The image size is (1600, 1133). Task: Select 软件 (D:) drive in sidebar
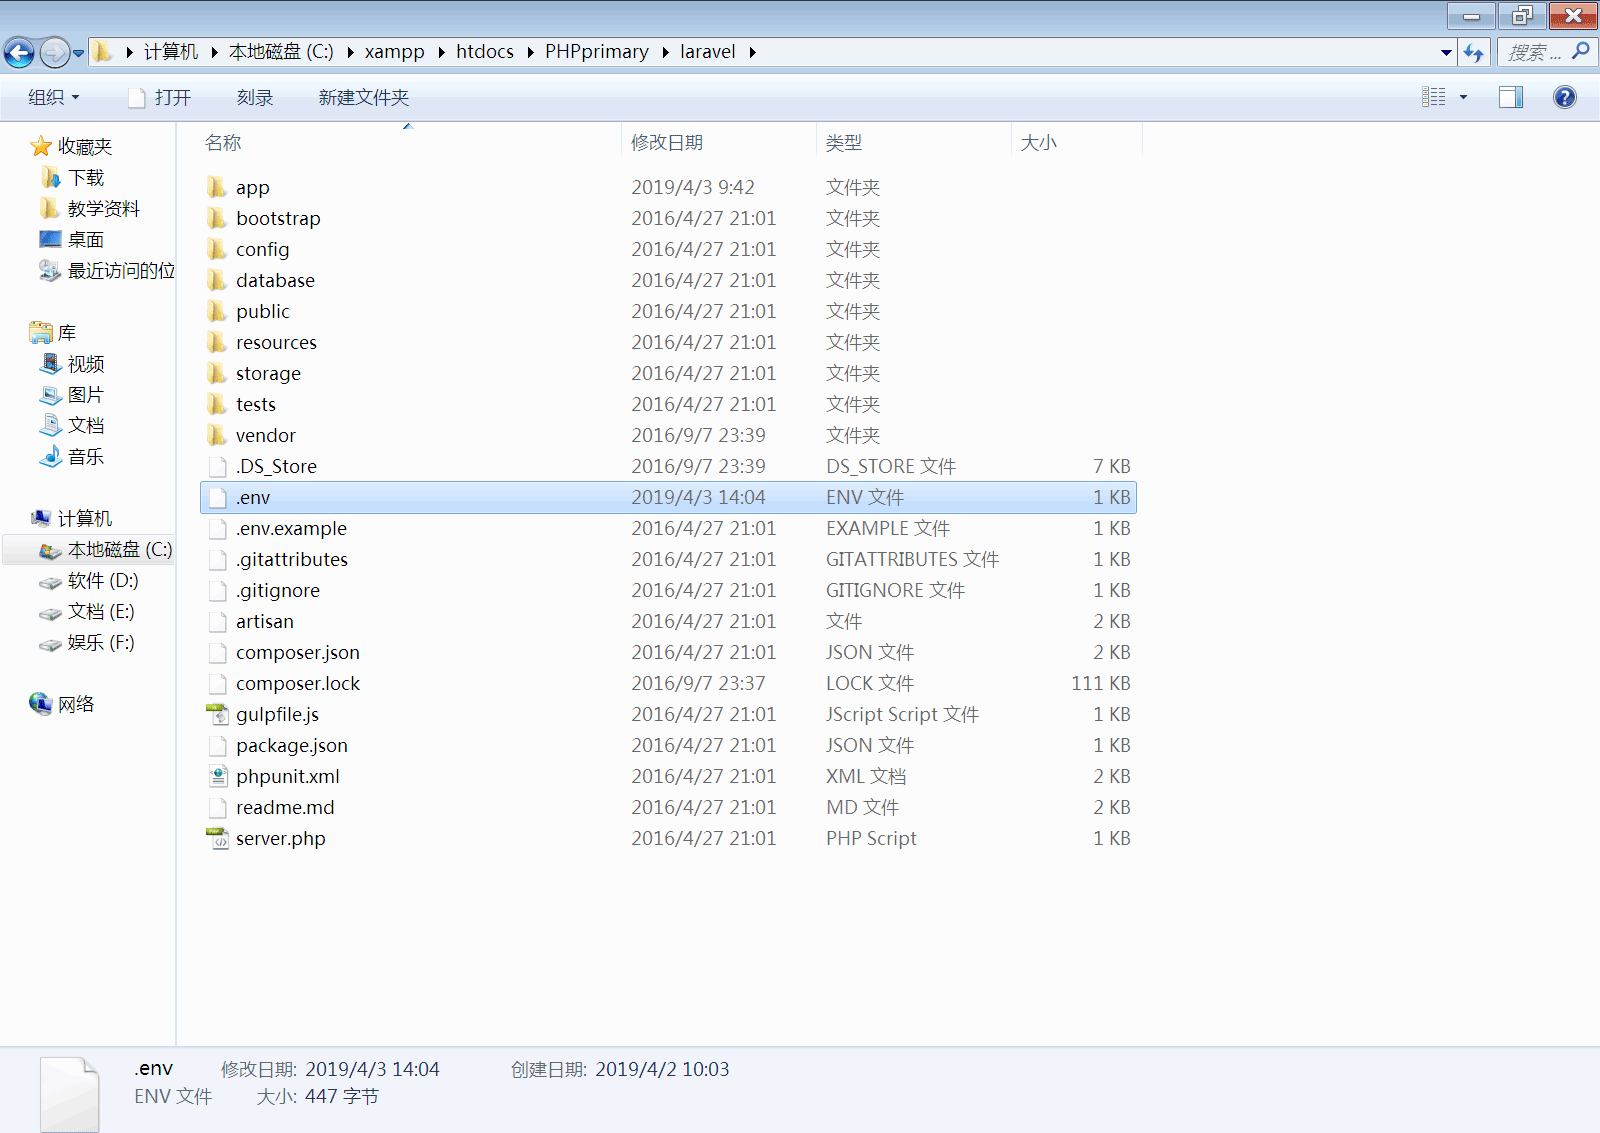(x=102, y=581)
